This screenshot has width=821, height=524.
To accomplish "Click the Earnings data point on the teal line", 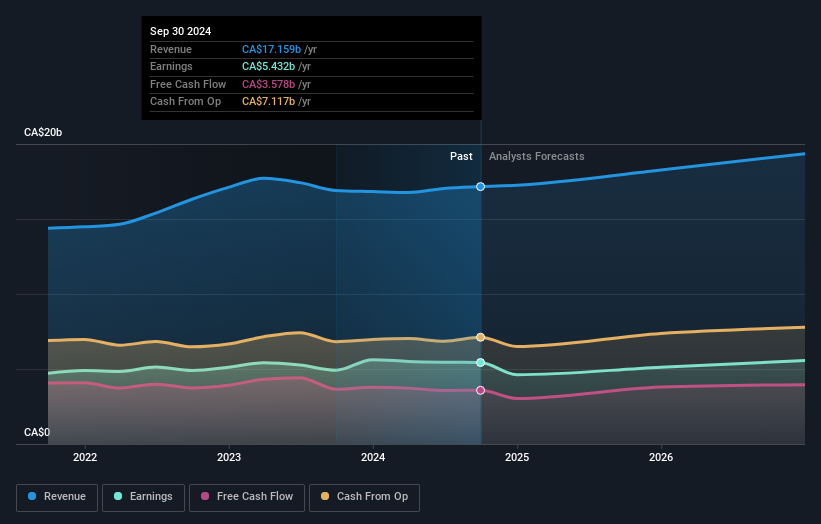I will pos(480,363).
